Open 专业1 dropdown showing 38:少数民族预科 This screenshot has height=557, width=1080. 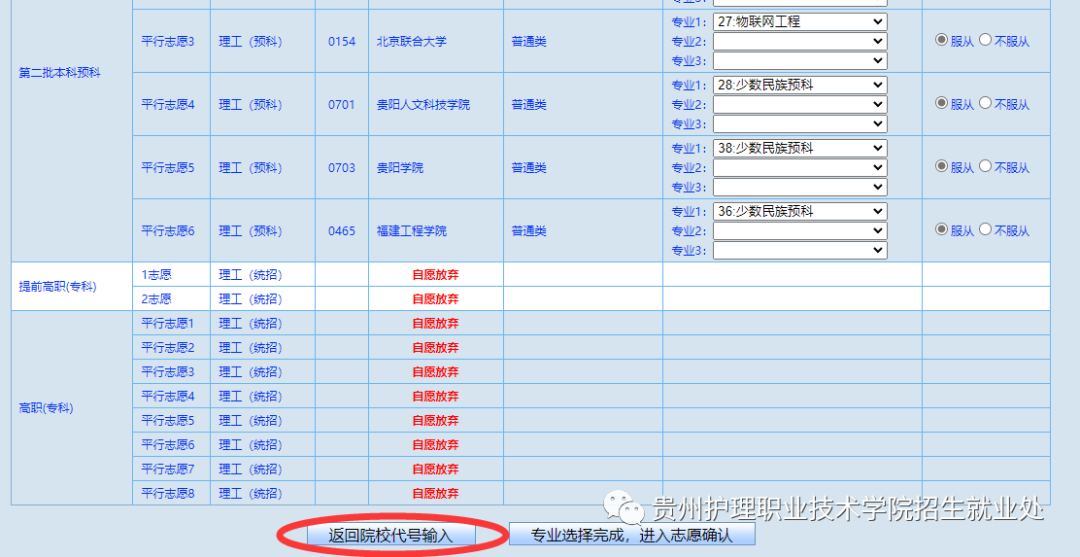[x=799, y=148]
